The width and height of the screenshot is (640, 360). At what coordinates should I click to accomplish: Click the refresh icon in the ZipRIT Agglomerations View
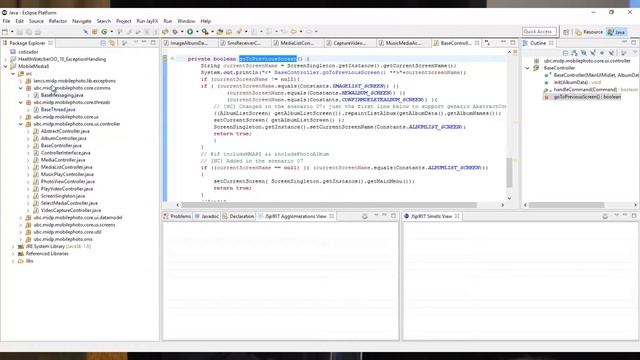pos(364,216)
